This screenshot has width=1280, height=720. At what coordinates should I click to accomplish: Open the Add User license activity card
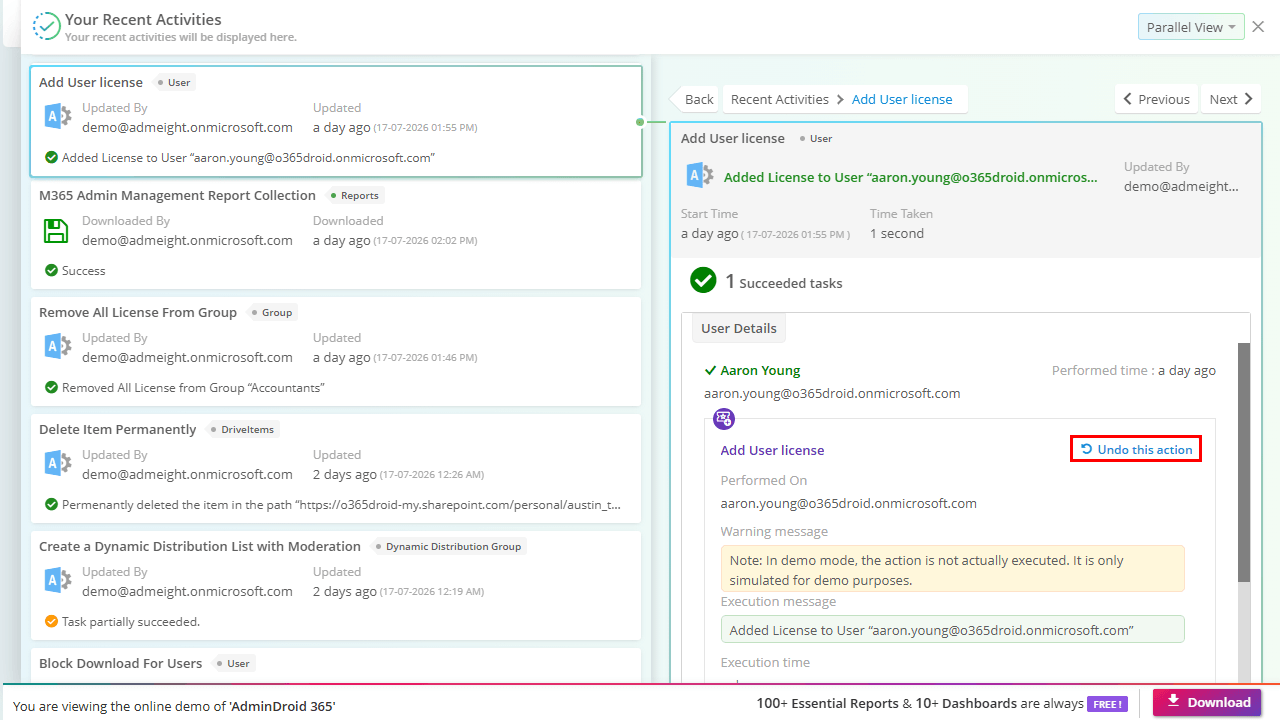pyautogui.click(x=336, y=122)
